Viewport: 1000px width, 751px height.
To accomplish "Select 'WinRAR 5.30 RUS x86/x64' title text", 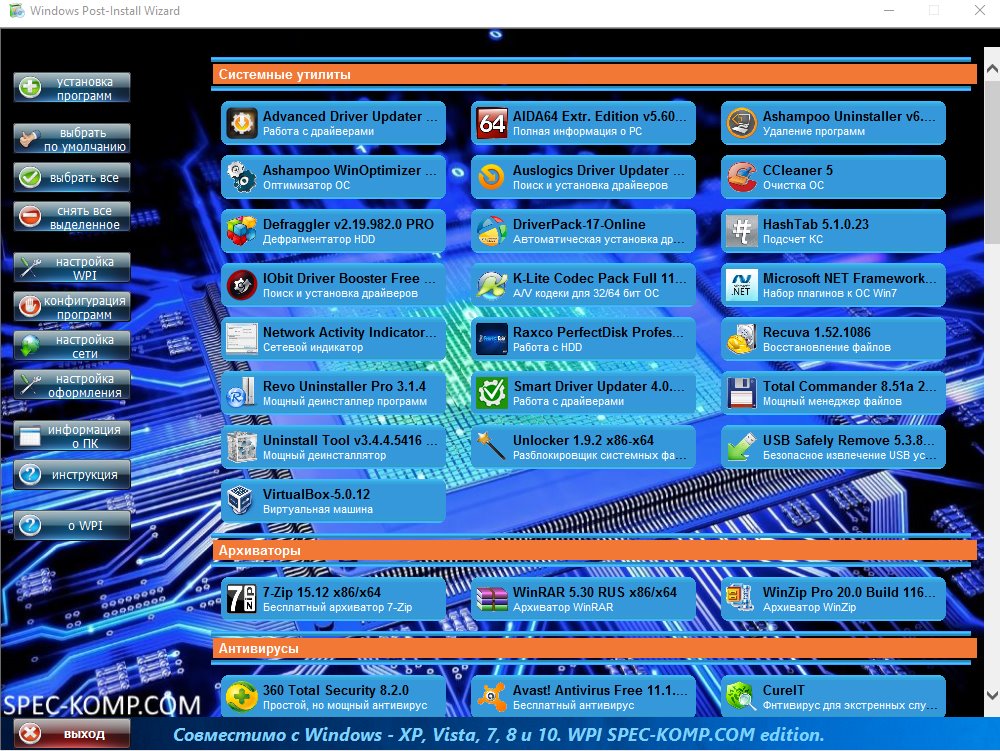I will point(594,592).
